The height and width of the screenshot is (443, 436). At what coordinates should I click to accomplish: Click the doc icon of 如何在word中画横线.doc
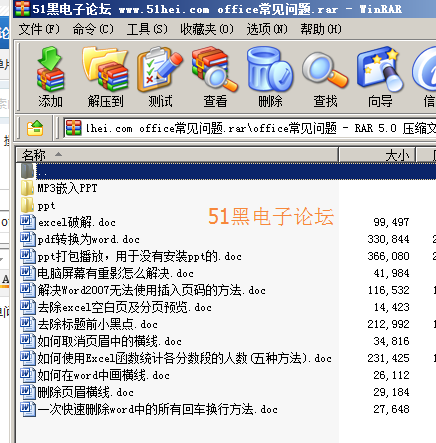coord(28,375)
